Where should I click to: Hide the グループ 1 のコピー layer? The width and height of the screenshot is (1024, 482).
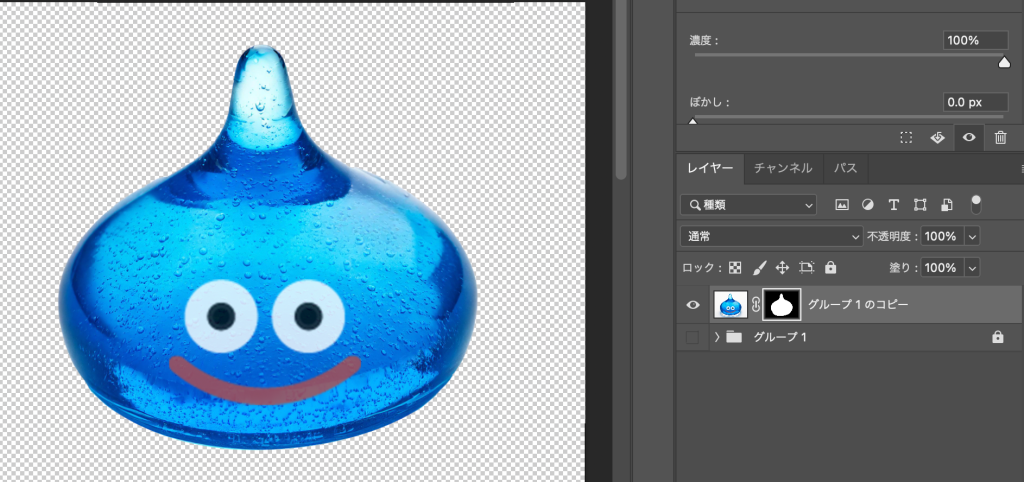(693, 305)
